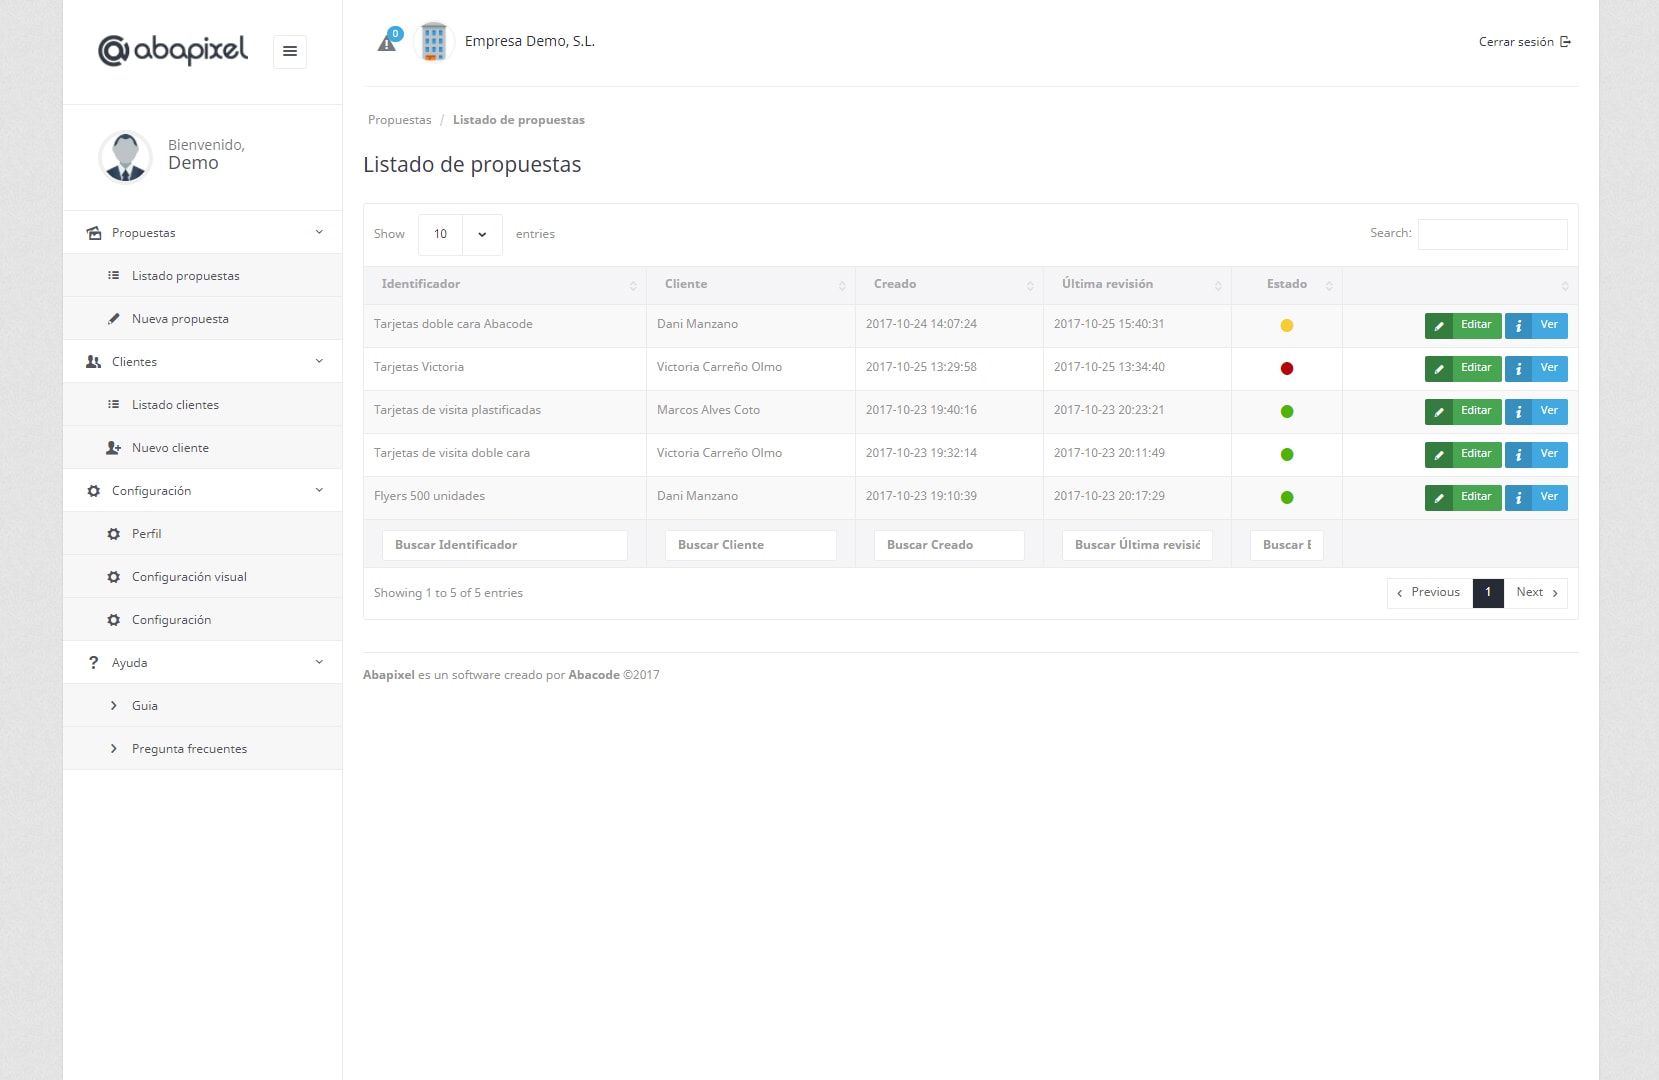Click the list icon beside Listado clientes
1659x1080 pixels.
[113, 405]
